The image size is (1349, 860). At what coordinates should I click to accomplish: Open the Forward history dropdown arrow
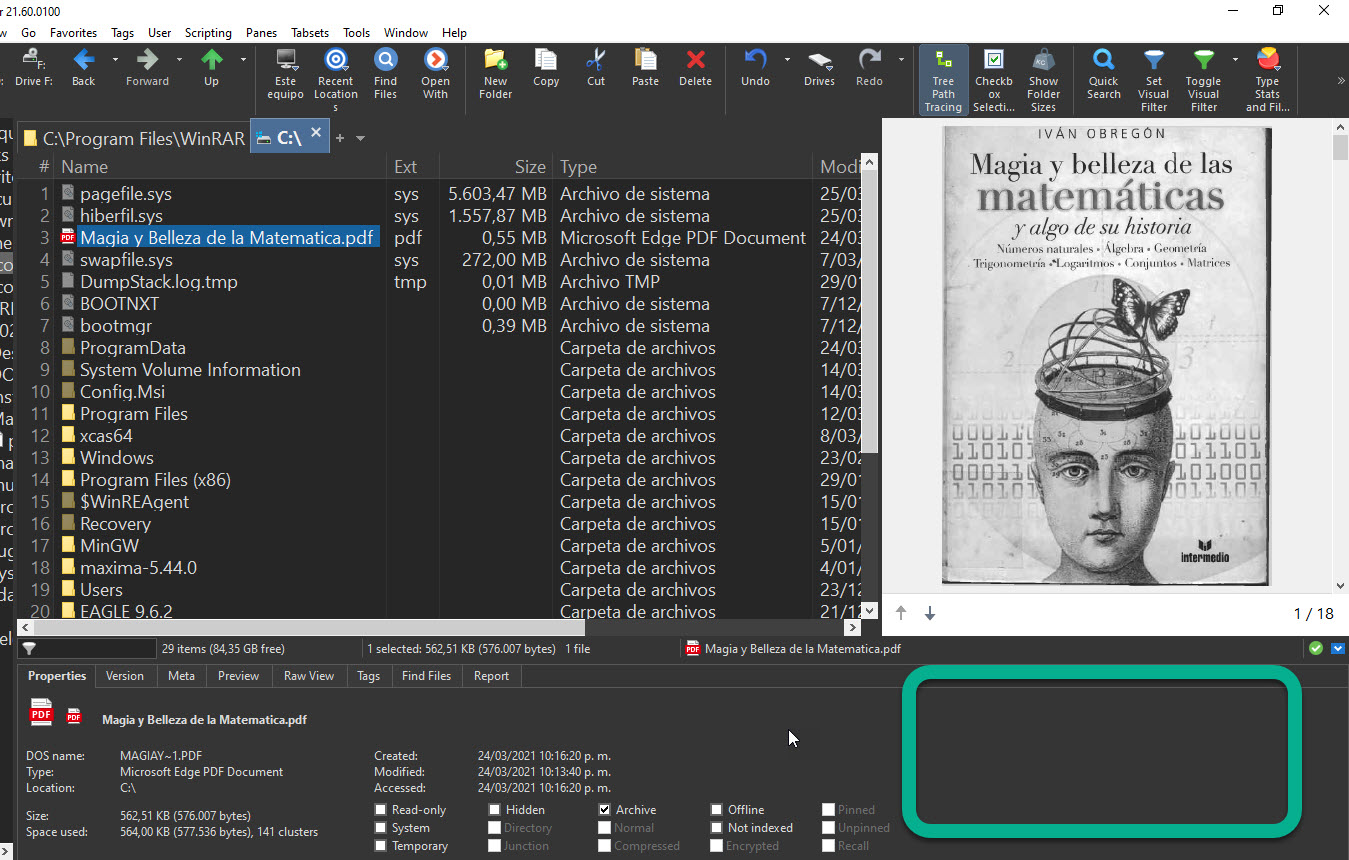(179, 59)
